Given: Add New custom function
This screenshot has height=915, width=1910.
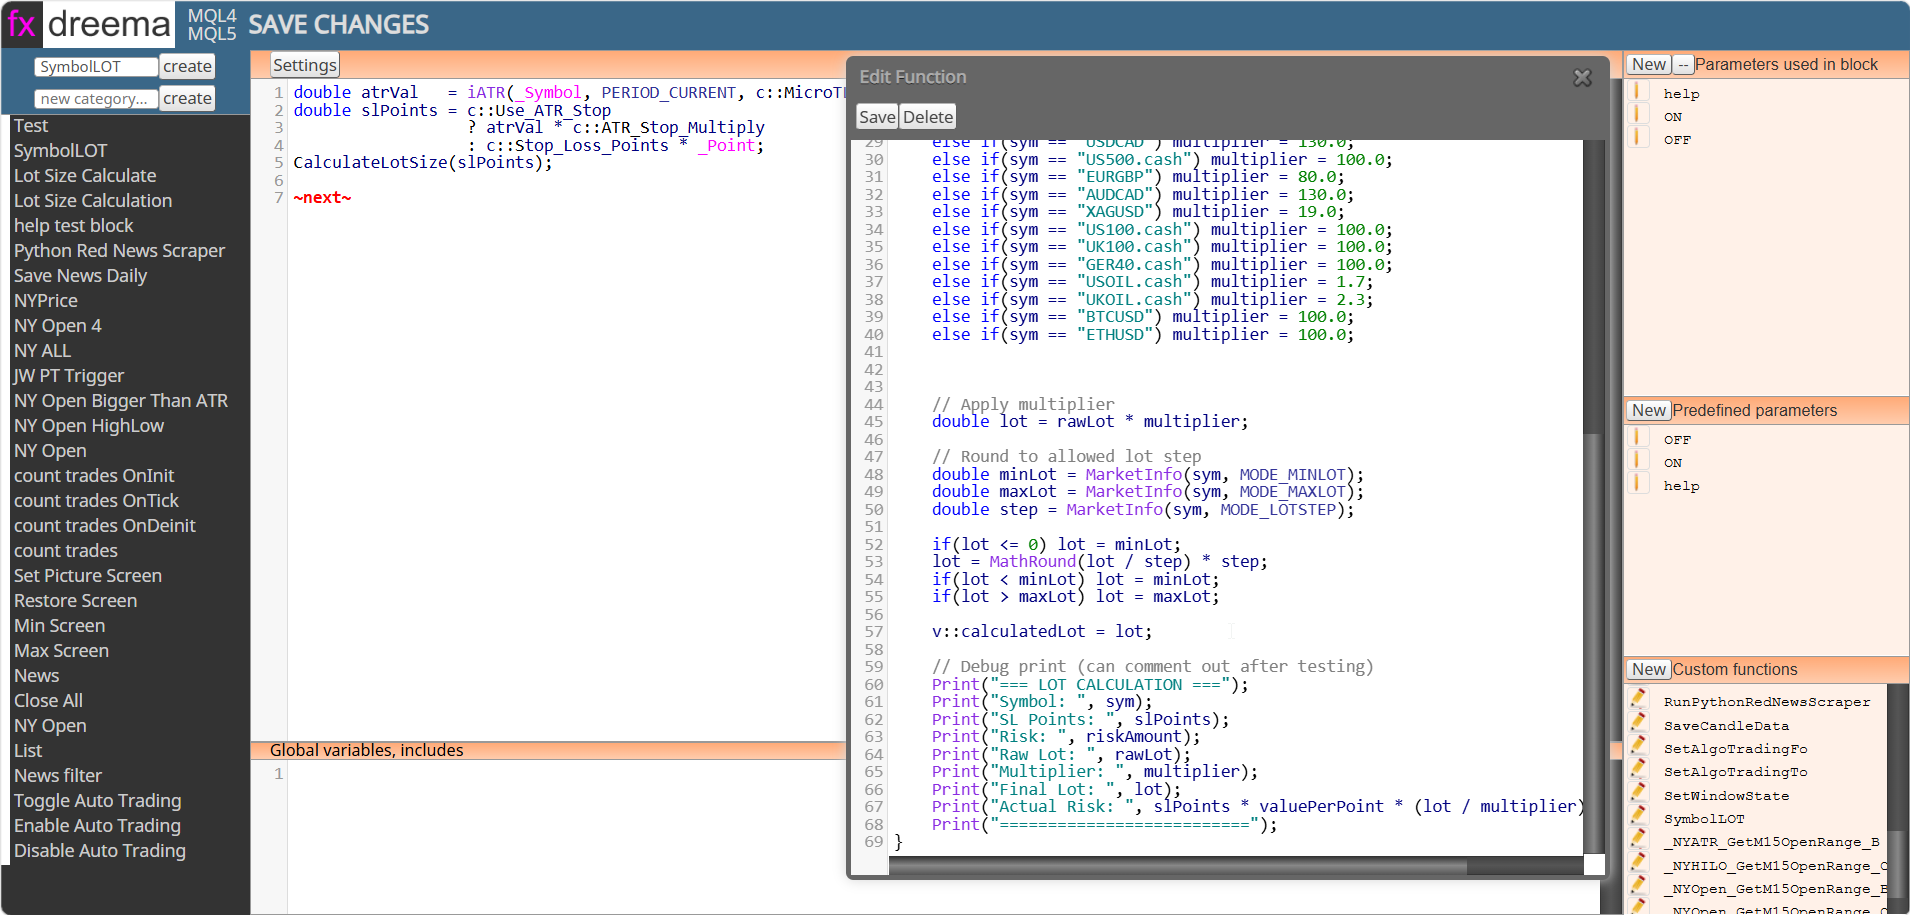Looking at the screenshot, I should [1649, 670].
